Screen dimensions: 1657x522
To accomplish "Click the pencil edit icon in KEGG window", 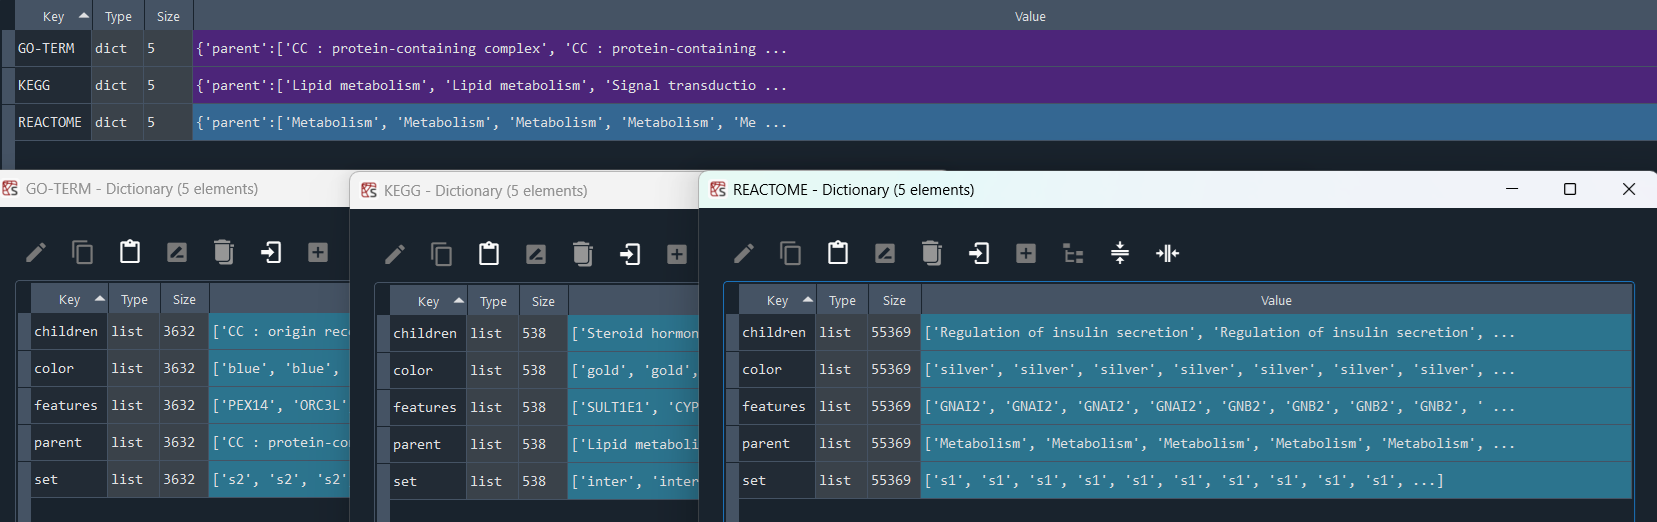I will tap(395, 254).
